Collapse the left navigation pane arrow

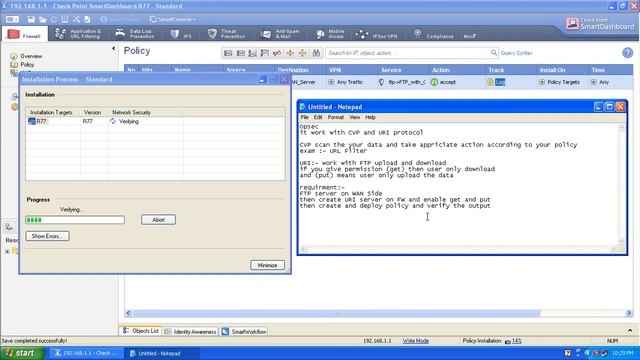[x=113, y=49]
